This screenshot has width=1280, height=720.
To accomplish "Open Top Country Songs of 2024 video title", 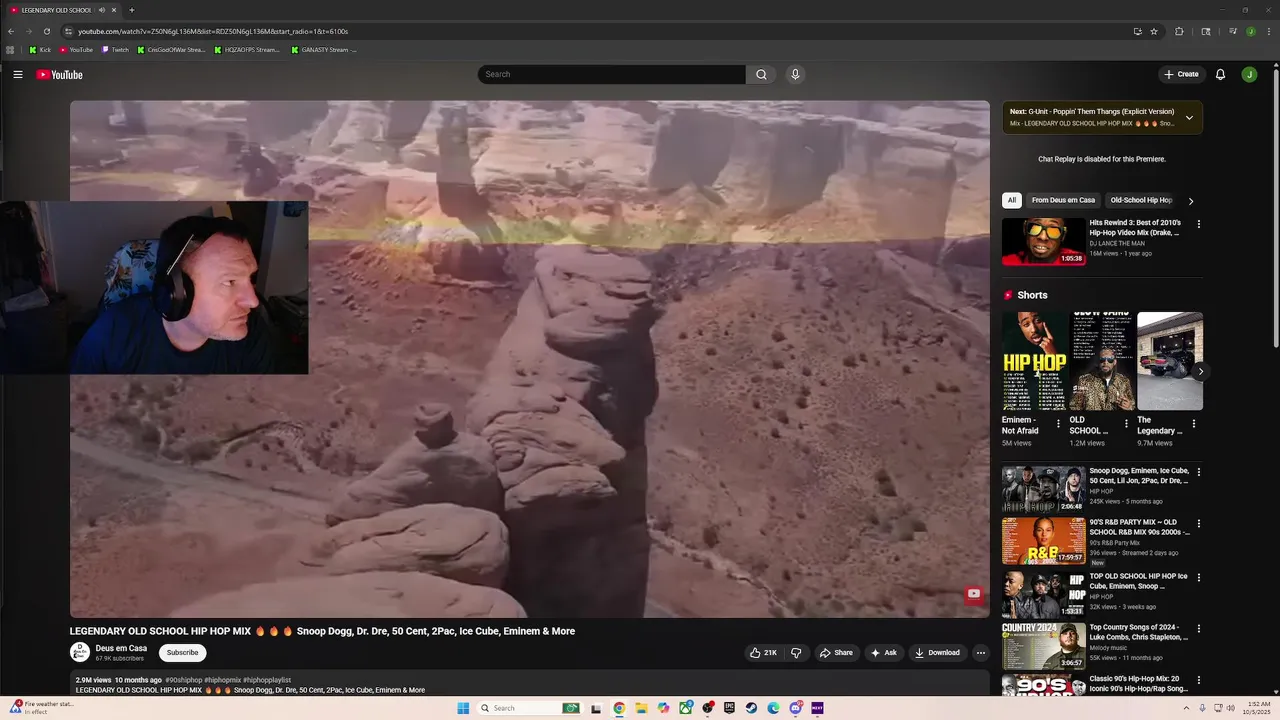I will [x=1139, y=632].
